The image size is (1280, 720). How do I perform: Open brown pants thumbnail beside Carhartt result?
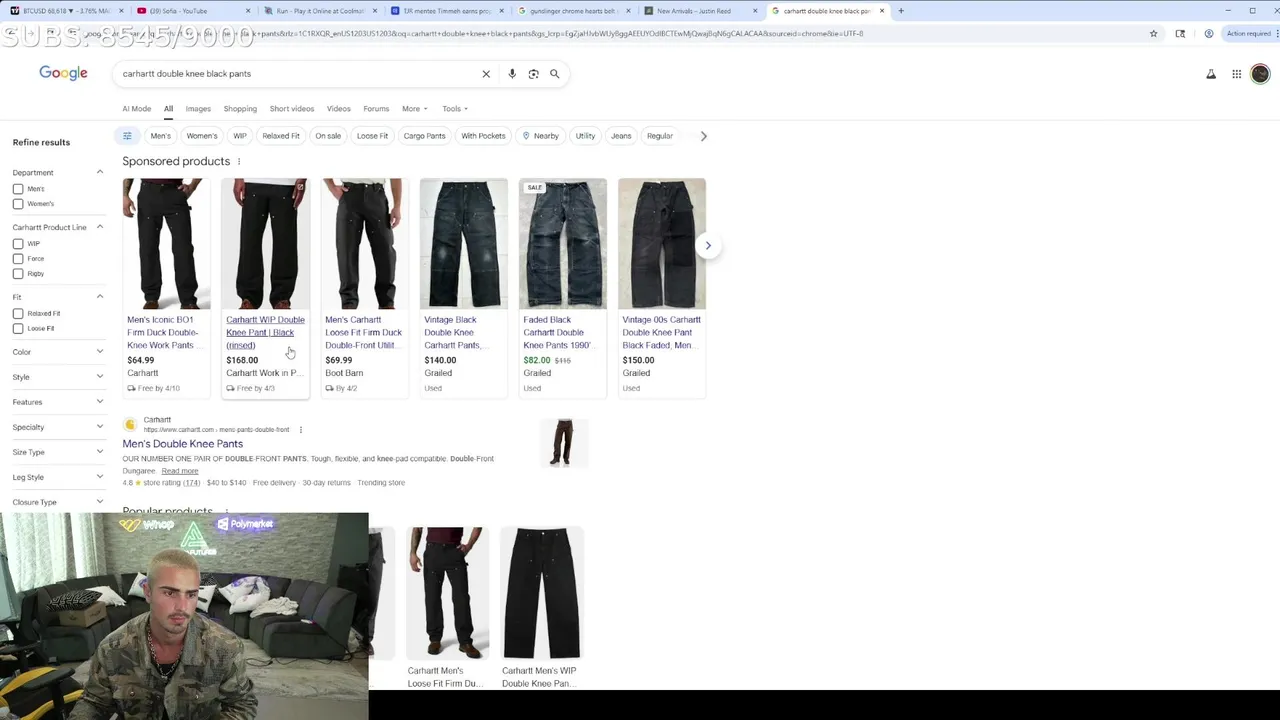563,442
